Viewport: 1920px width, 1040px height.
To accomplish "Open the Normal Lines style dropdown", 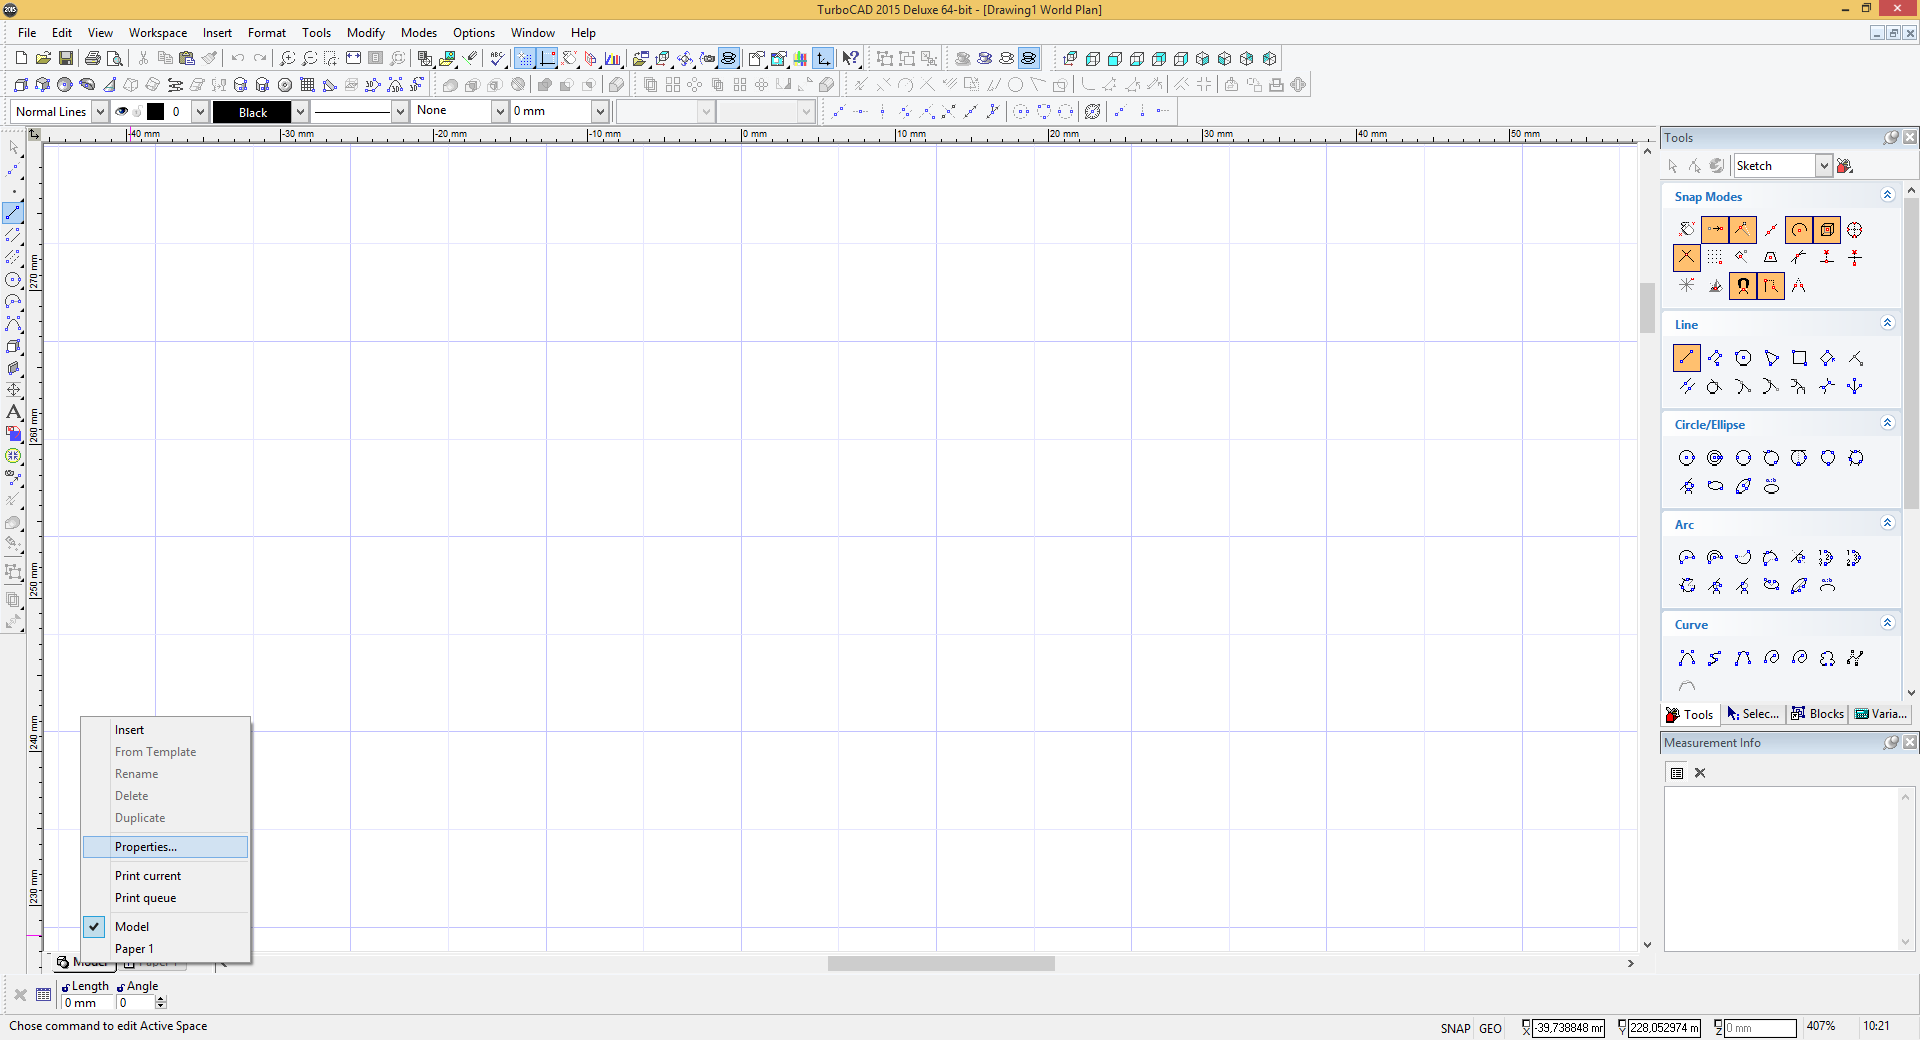I will point(100,111).
